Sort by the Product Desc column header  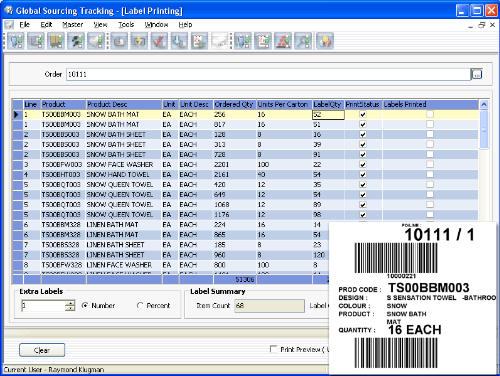(124, 104)
